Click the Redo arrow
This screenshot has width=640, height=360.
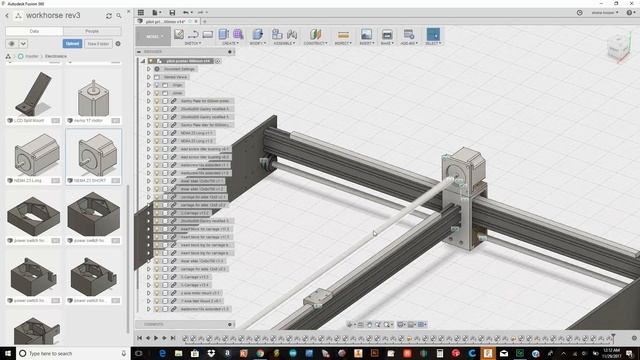click(200, 13)
